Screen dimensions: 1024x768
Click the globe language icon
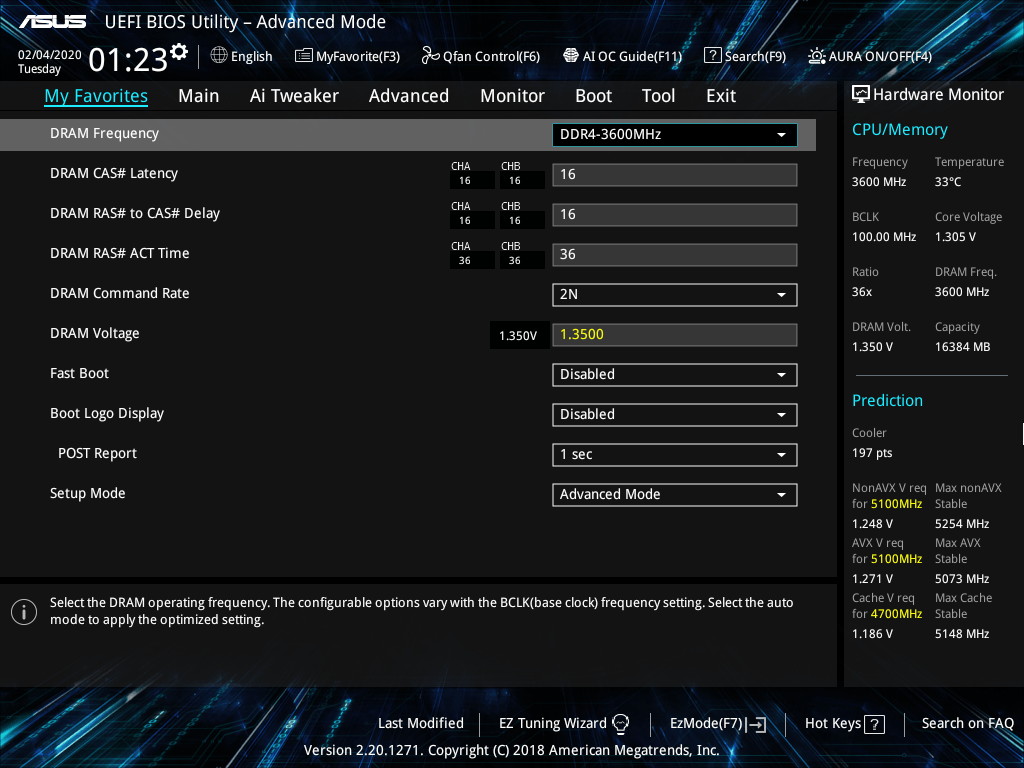(219, 56)
